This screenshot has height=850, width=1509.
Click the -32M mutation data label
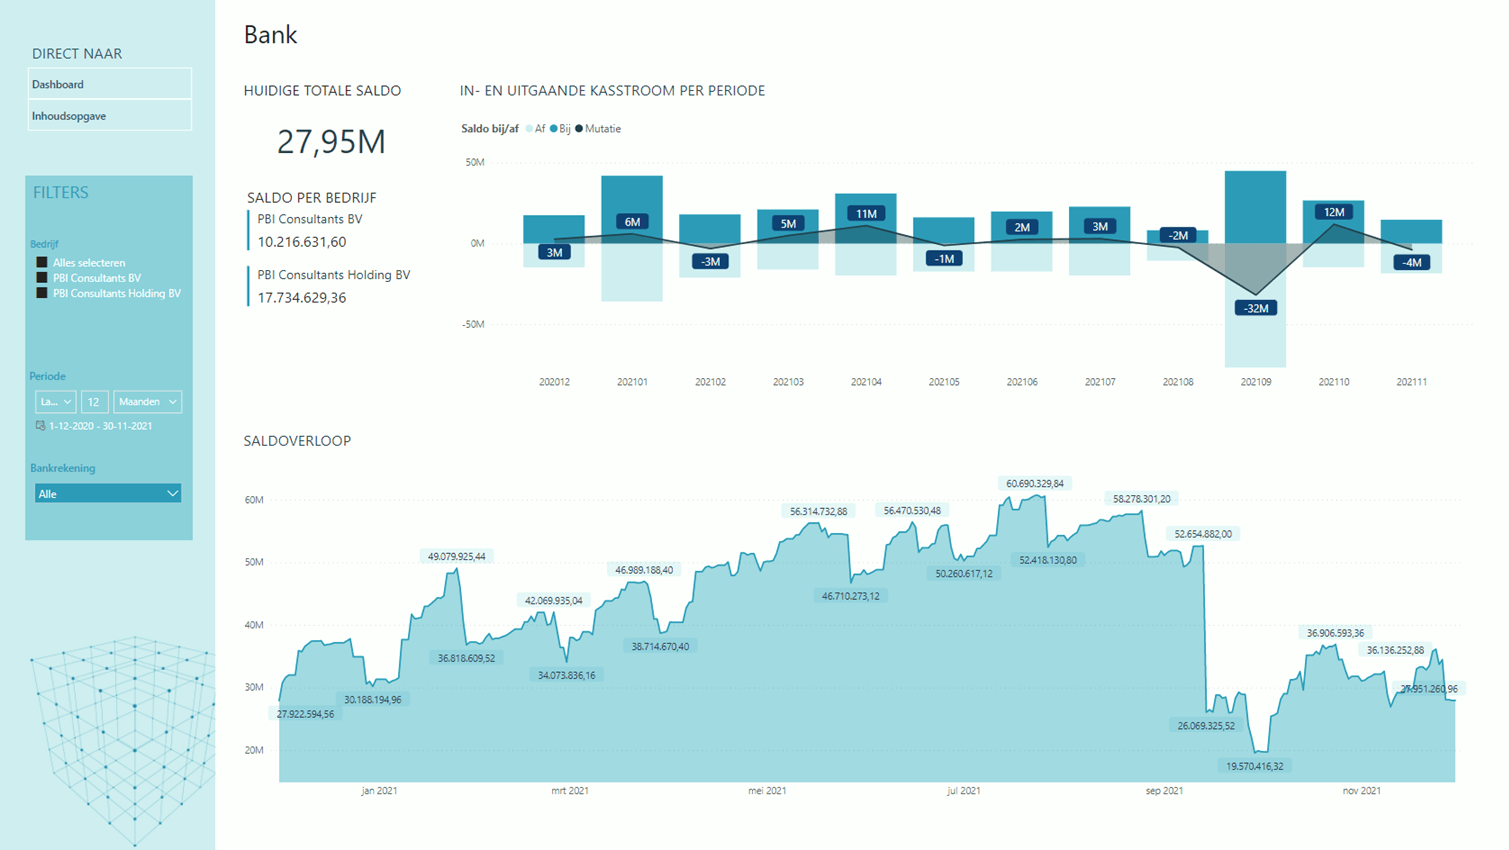[x=1255, y=309]
